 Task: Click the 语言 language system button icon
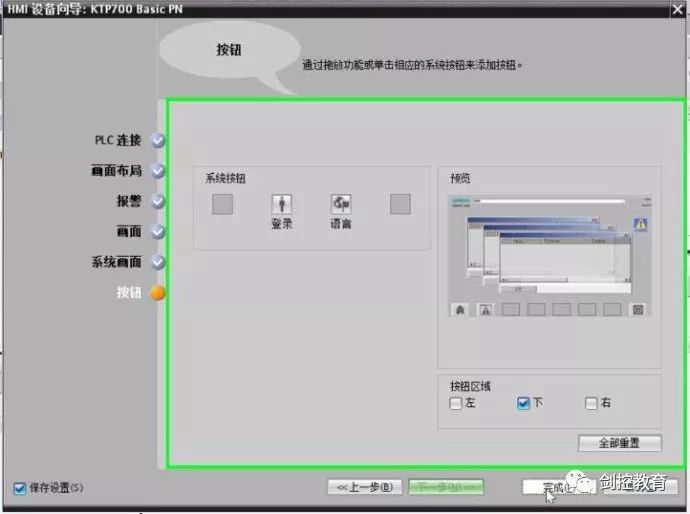341,204
